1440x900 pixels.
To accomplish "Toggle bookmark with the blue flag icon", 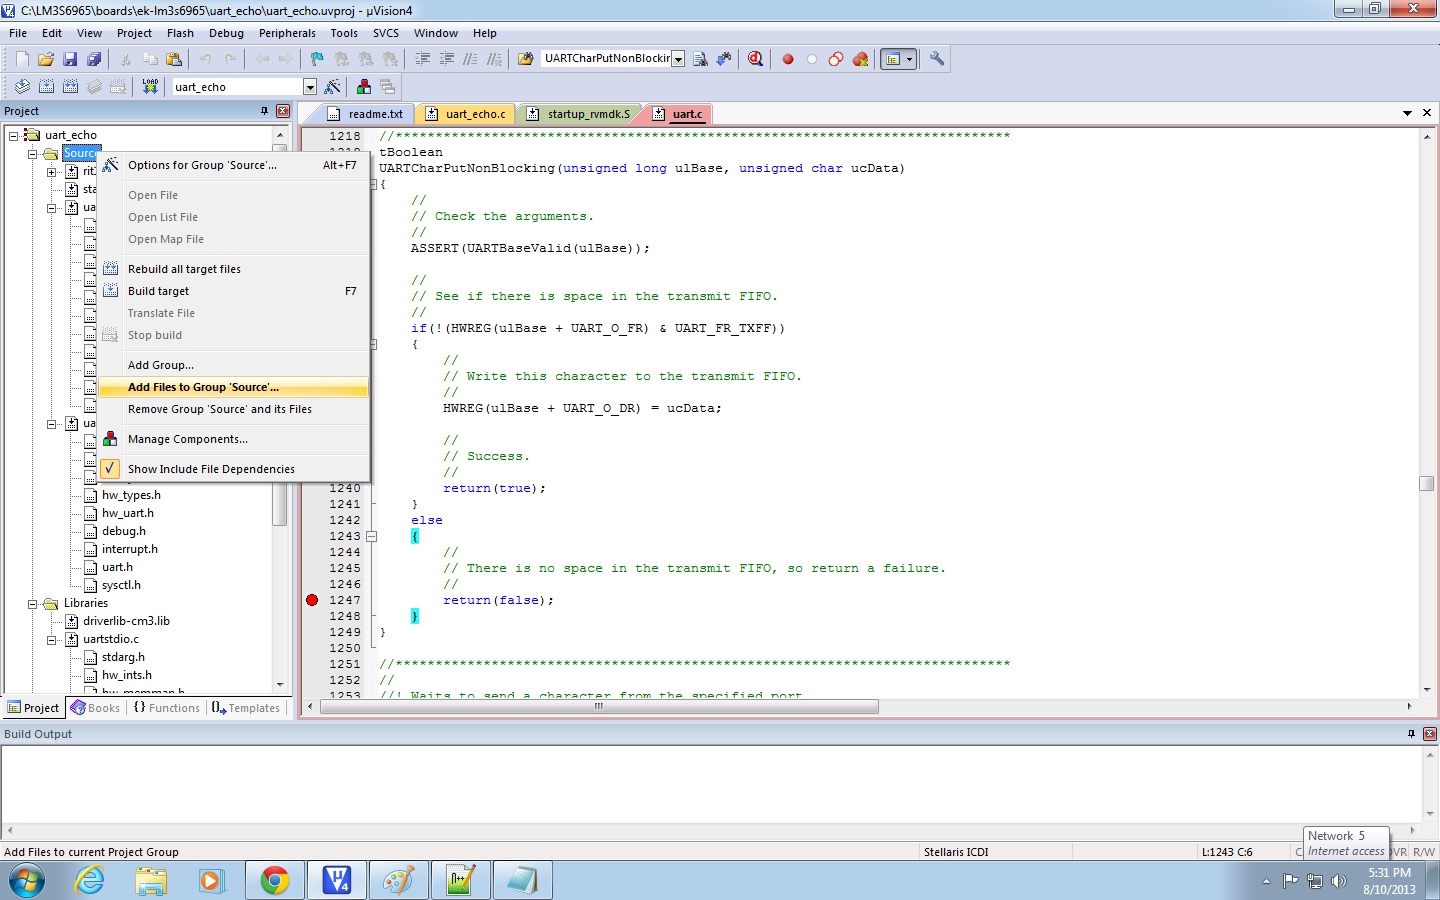I will tap(317, 59).
